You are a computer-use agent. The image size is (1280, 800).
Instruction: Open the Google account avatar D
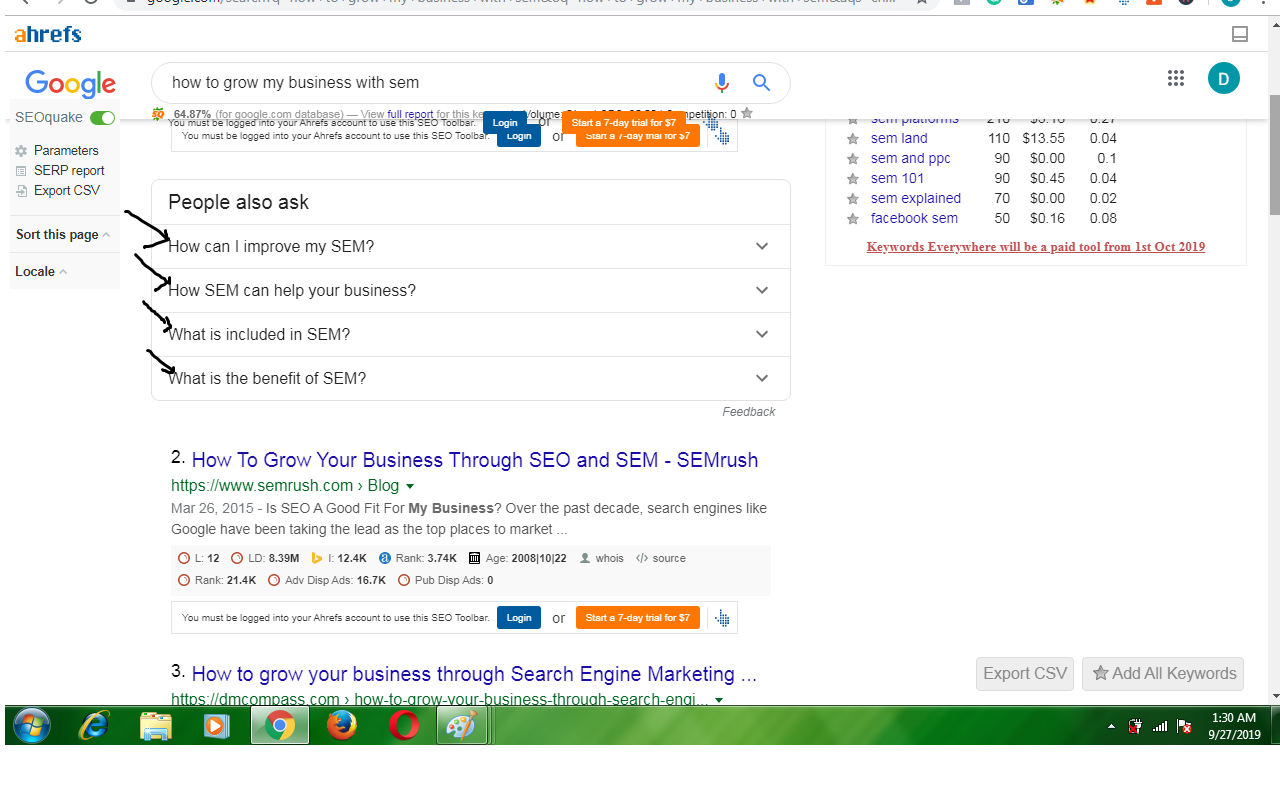tap(1224, 78)
